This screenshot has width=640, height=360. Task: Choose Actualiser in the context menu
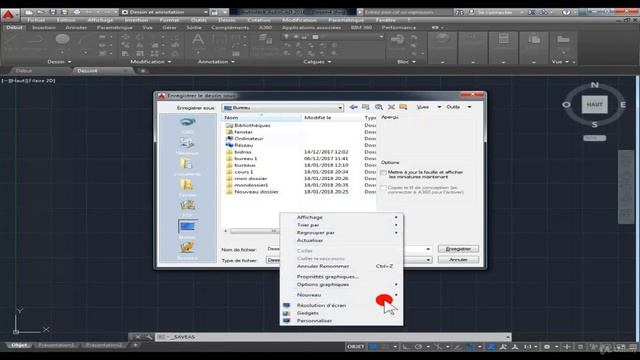pyautogui.click(x=342, y=240)
